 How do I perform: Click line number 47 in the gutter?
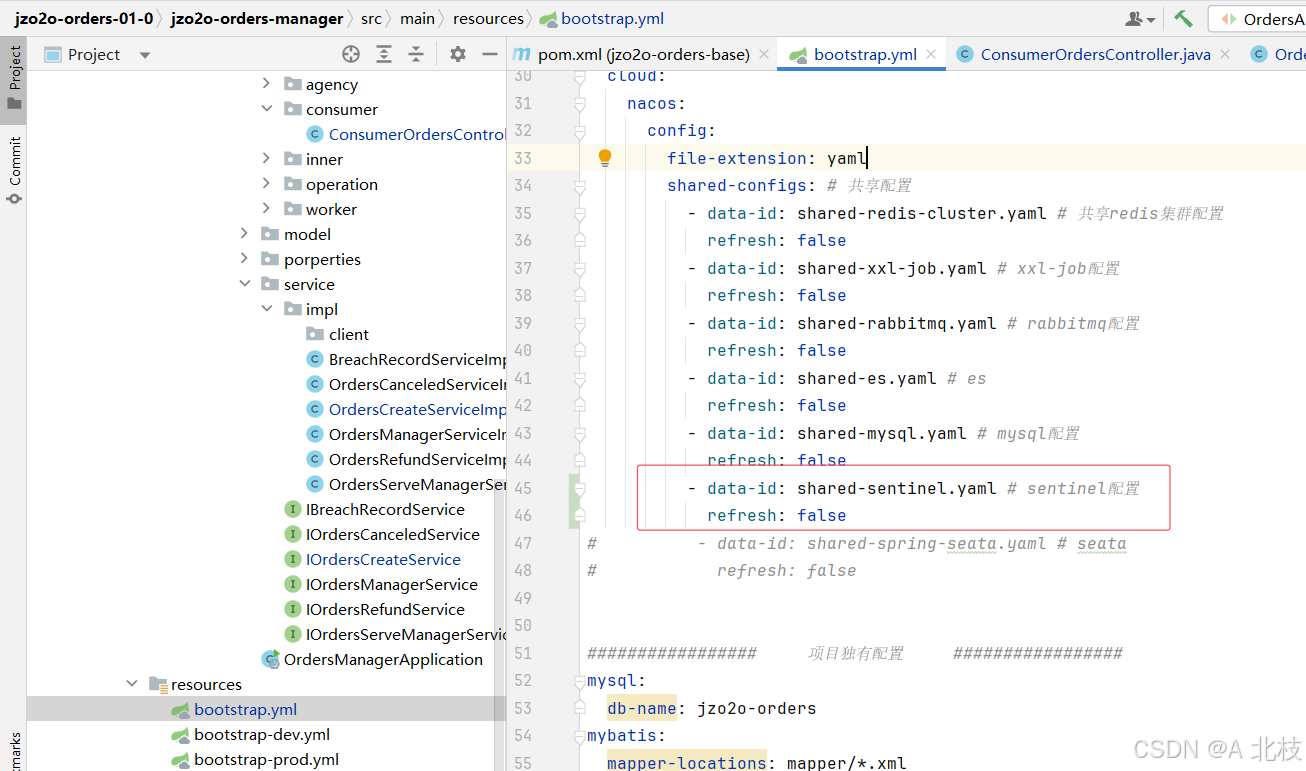pyautogui.click(x=523, y=543)
